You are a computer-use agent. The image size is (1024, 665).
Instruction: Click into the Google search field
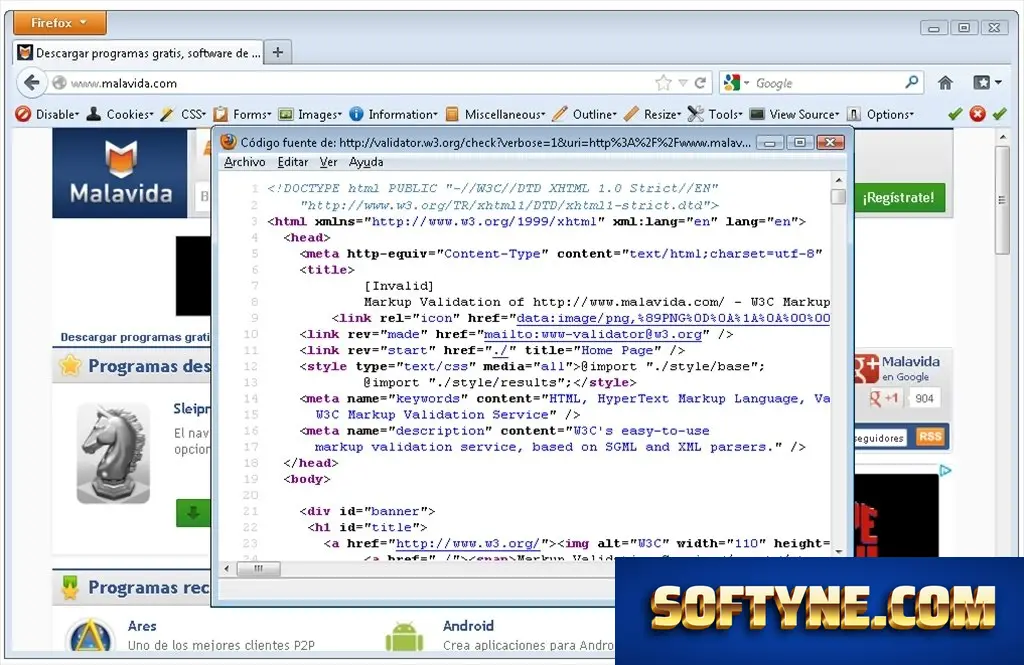[828, 83]
